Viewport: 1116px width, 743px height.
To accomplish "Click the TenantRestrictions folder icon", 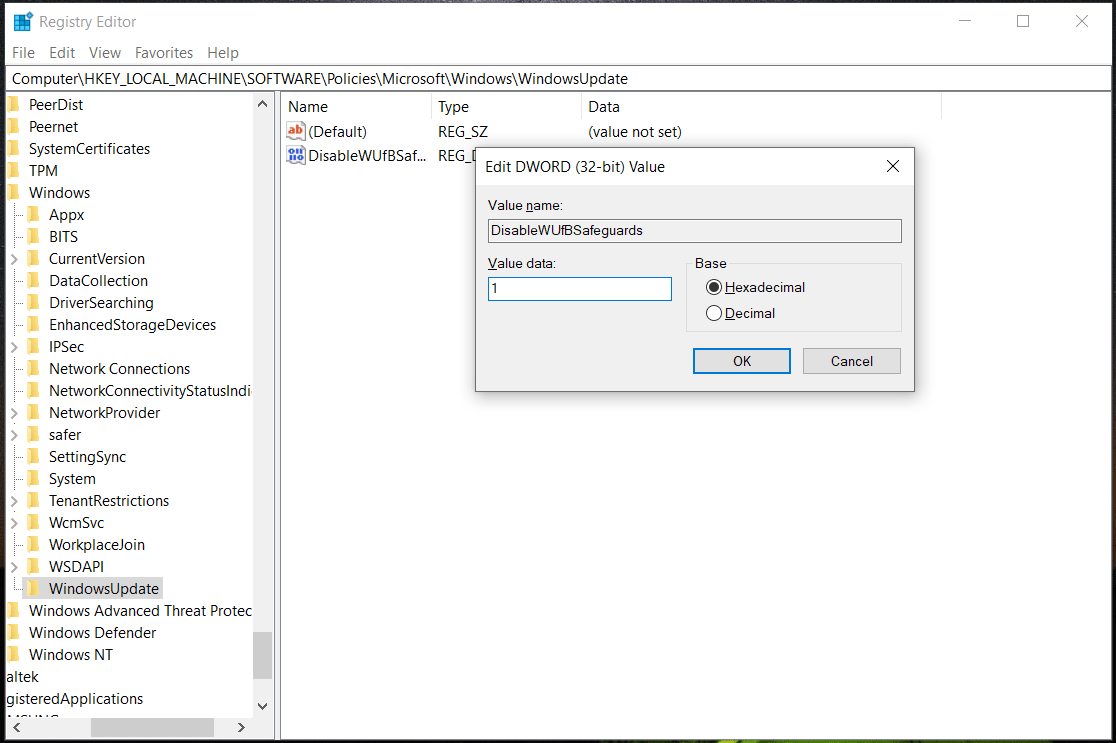I will pyautogui.click(x=33, y=502).
